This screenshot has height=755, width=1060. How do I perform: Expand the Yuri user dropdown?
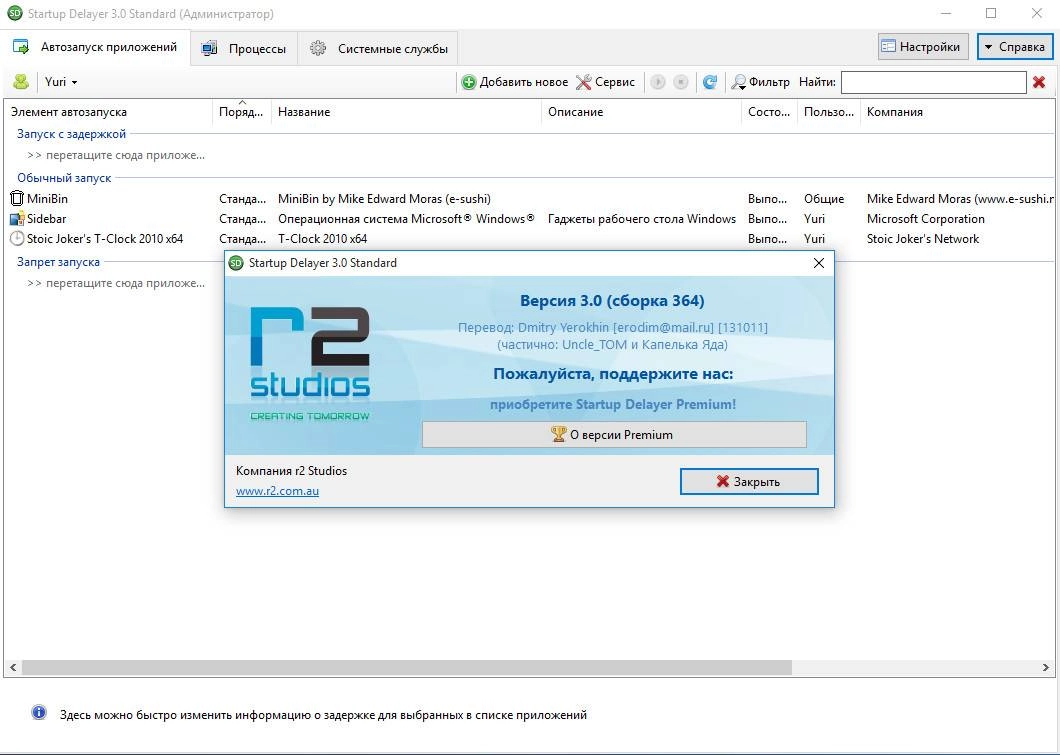click(x=61, y=82)
